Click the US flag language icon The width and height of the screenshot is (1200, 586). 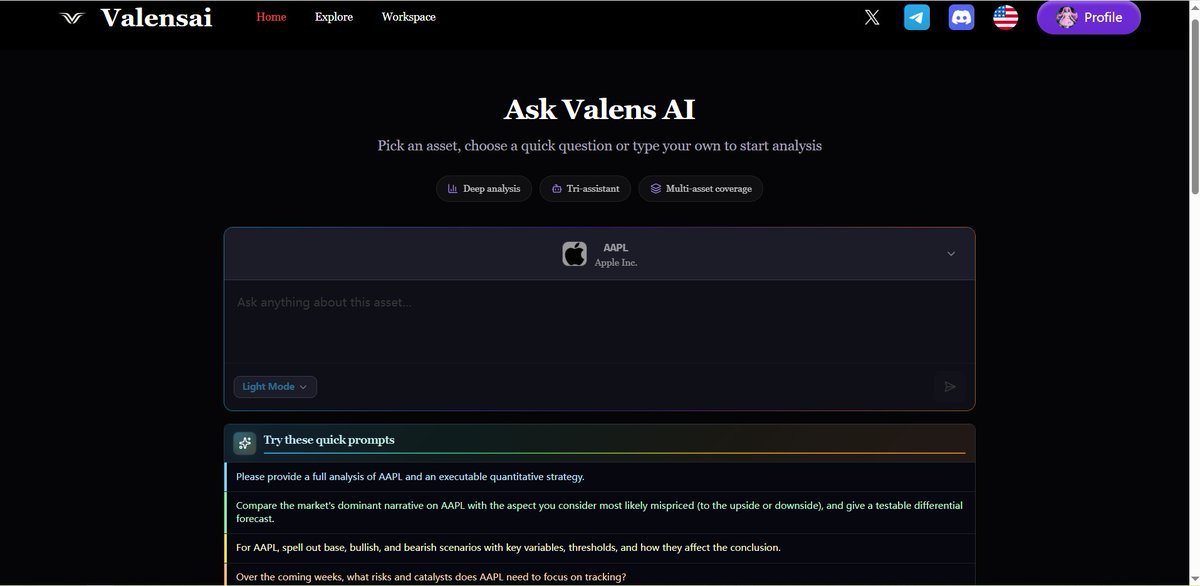click(x=1005, y=17)
